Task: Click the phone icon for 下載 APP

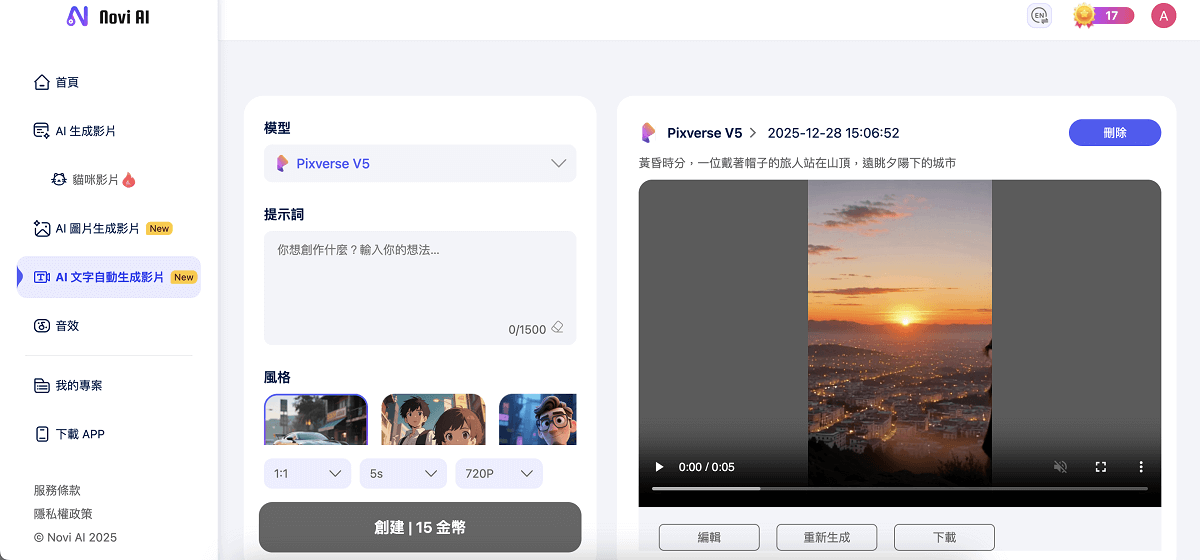Action: (x=41, y=434)
